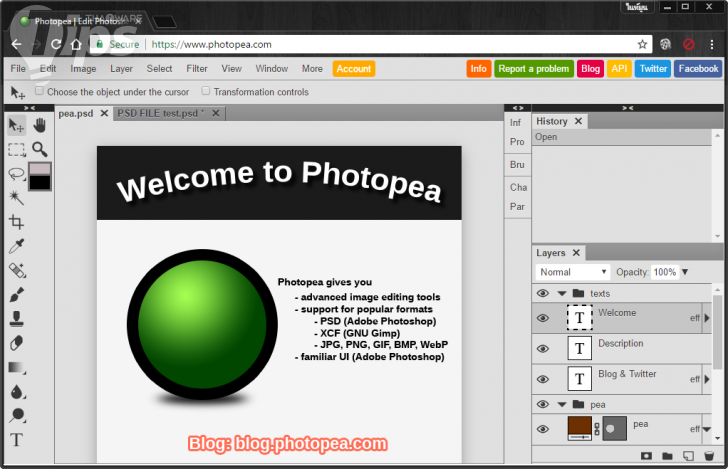
Task: Select the Zoom magnifier tool
Action: pos(40,149)
